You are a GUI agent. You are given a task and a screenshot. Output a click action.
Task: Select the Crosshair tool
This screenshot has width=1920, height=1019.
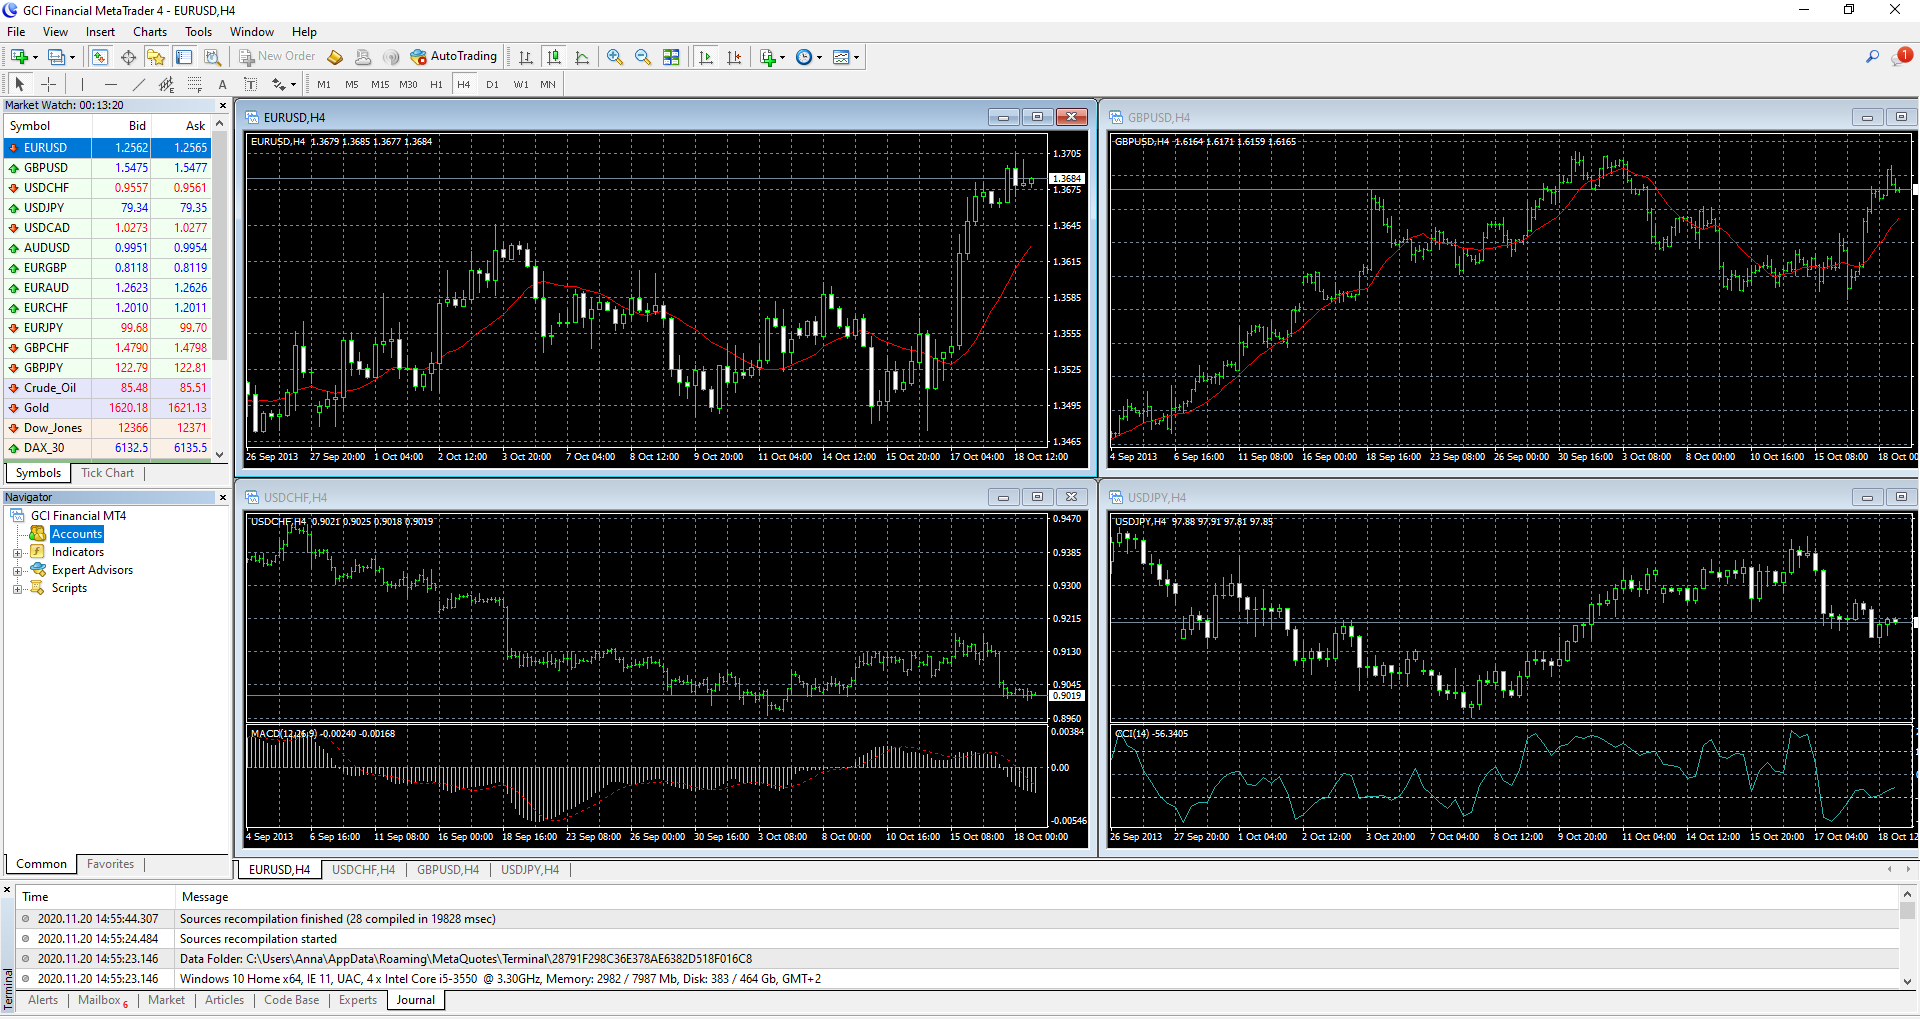point(48,84)
